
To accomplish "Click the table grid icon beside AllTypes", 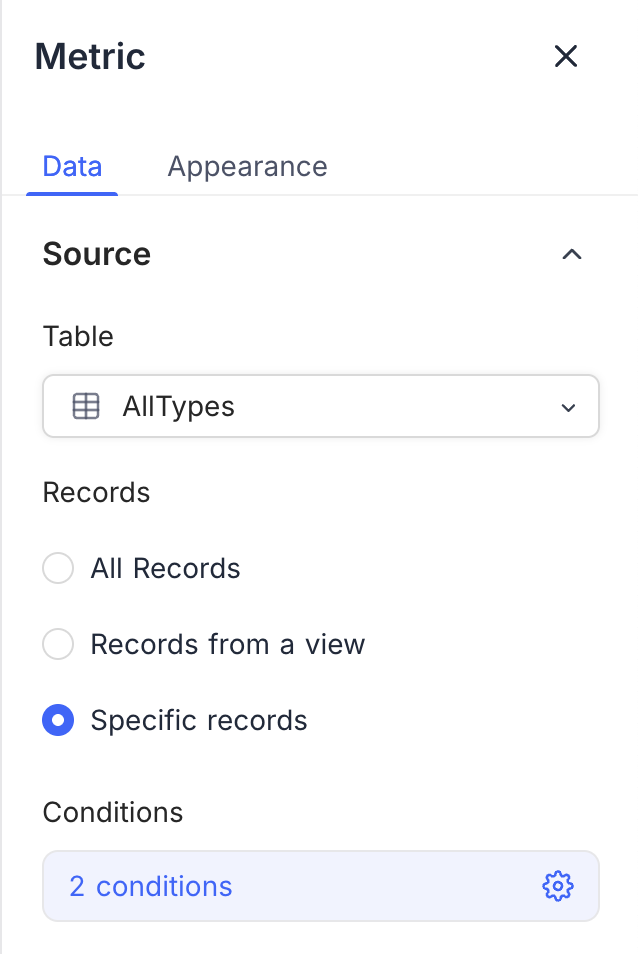I will pos(87,406).
